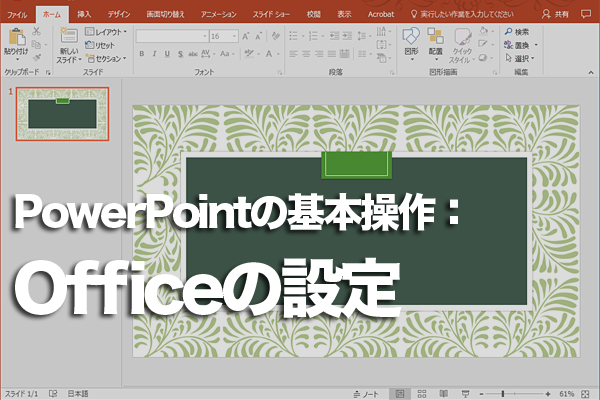The height and width of the screenshot is (400, 600).
Task: Toggle Underline formatting
Action: [167, 54]
